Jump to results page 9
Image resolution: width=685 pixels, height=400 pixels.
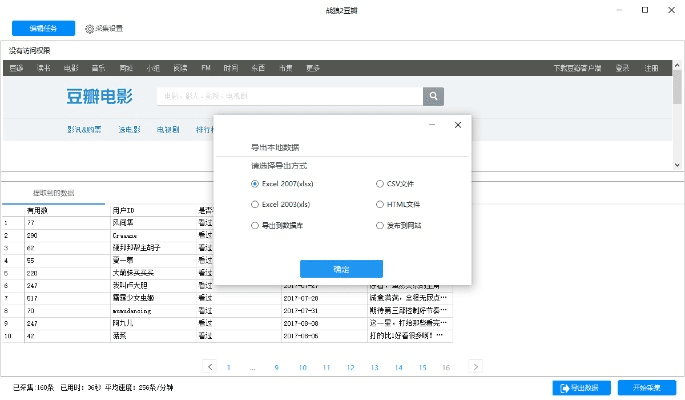[277, 368]
